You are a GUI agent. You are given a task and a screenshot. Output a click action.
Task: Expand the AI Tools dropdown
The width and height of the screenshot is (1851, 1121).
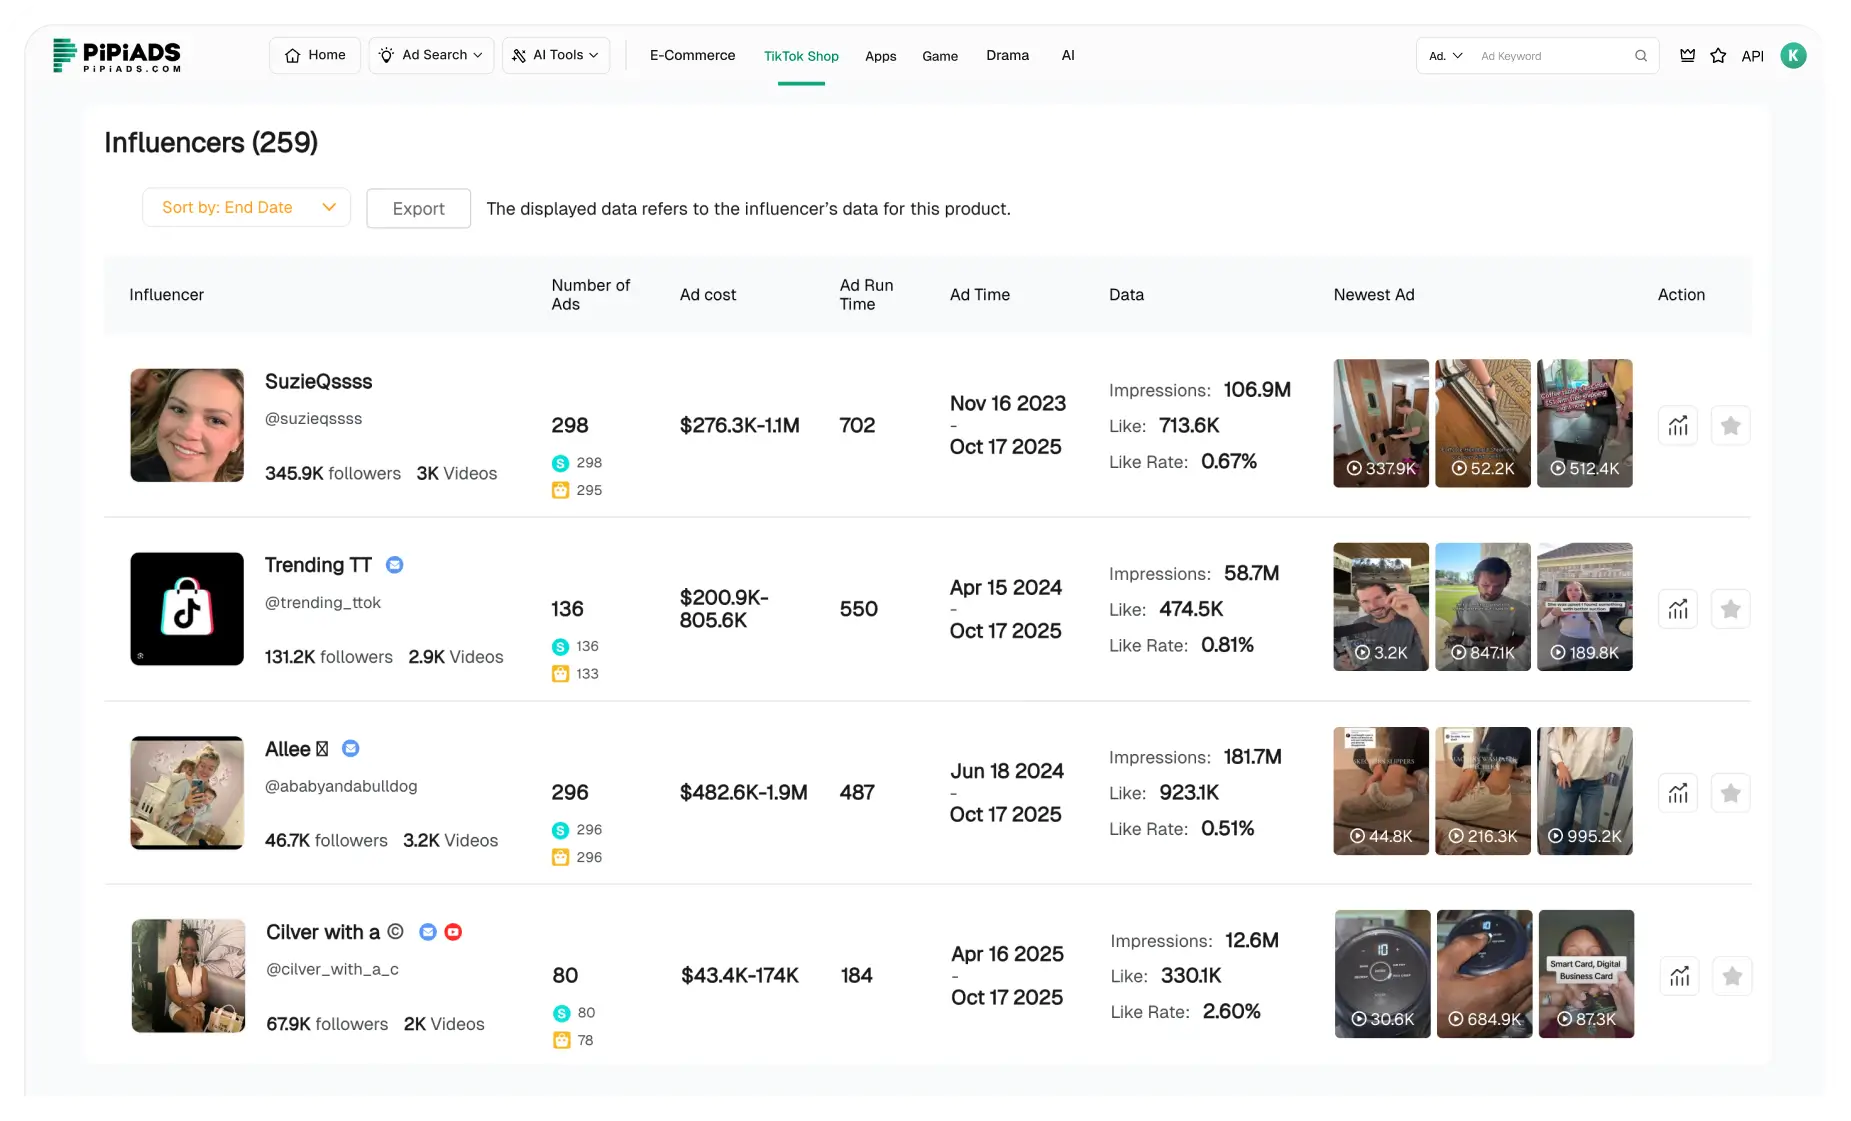555,55
